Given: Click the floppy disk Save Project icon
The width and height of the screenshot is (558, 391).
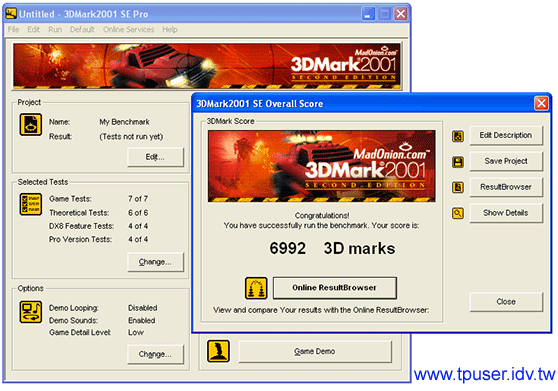Looking at the screenshot, I should point(458,162).
